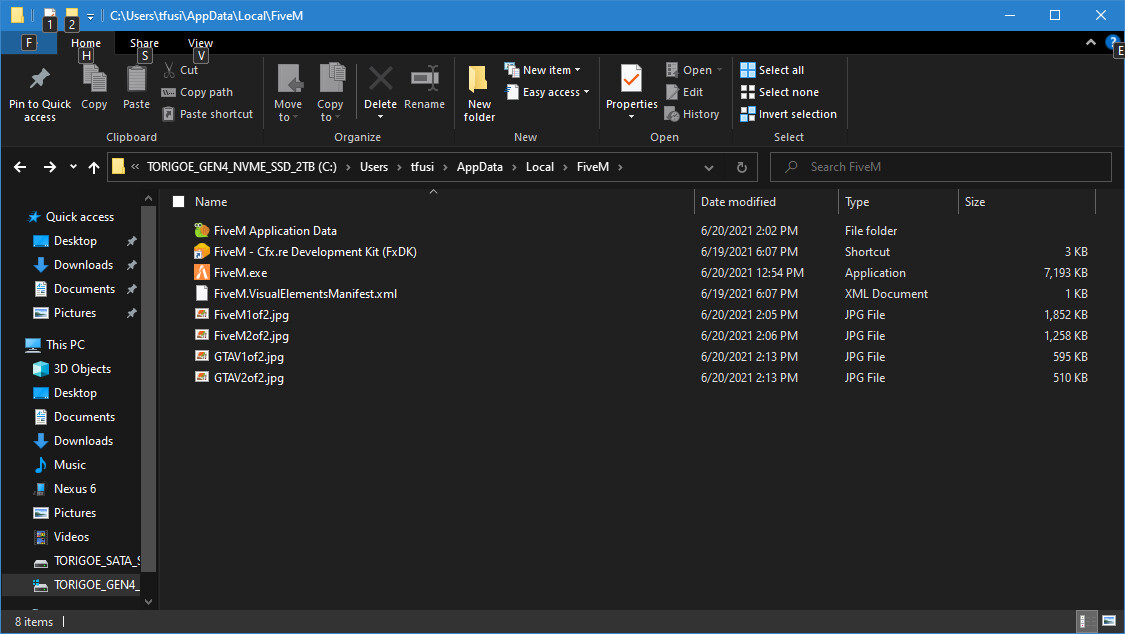Click the History command
1125x634 pixels.
pos(692,114)
